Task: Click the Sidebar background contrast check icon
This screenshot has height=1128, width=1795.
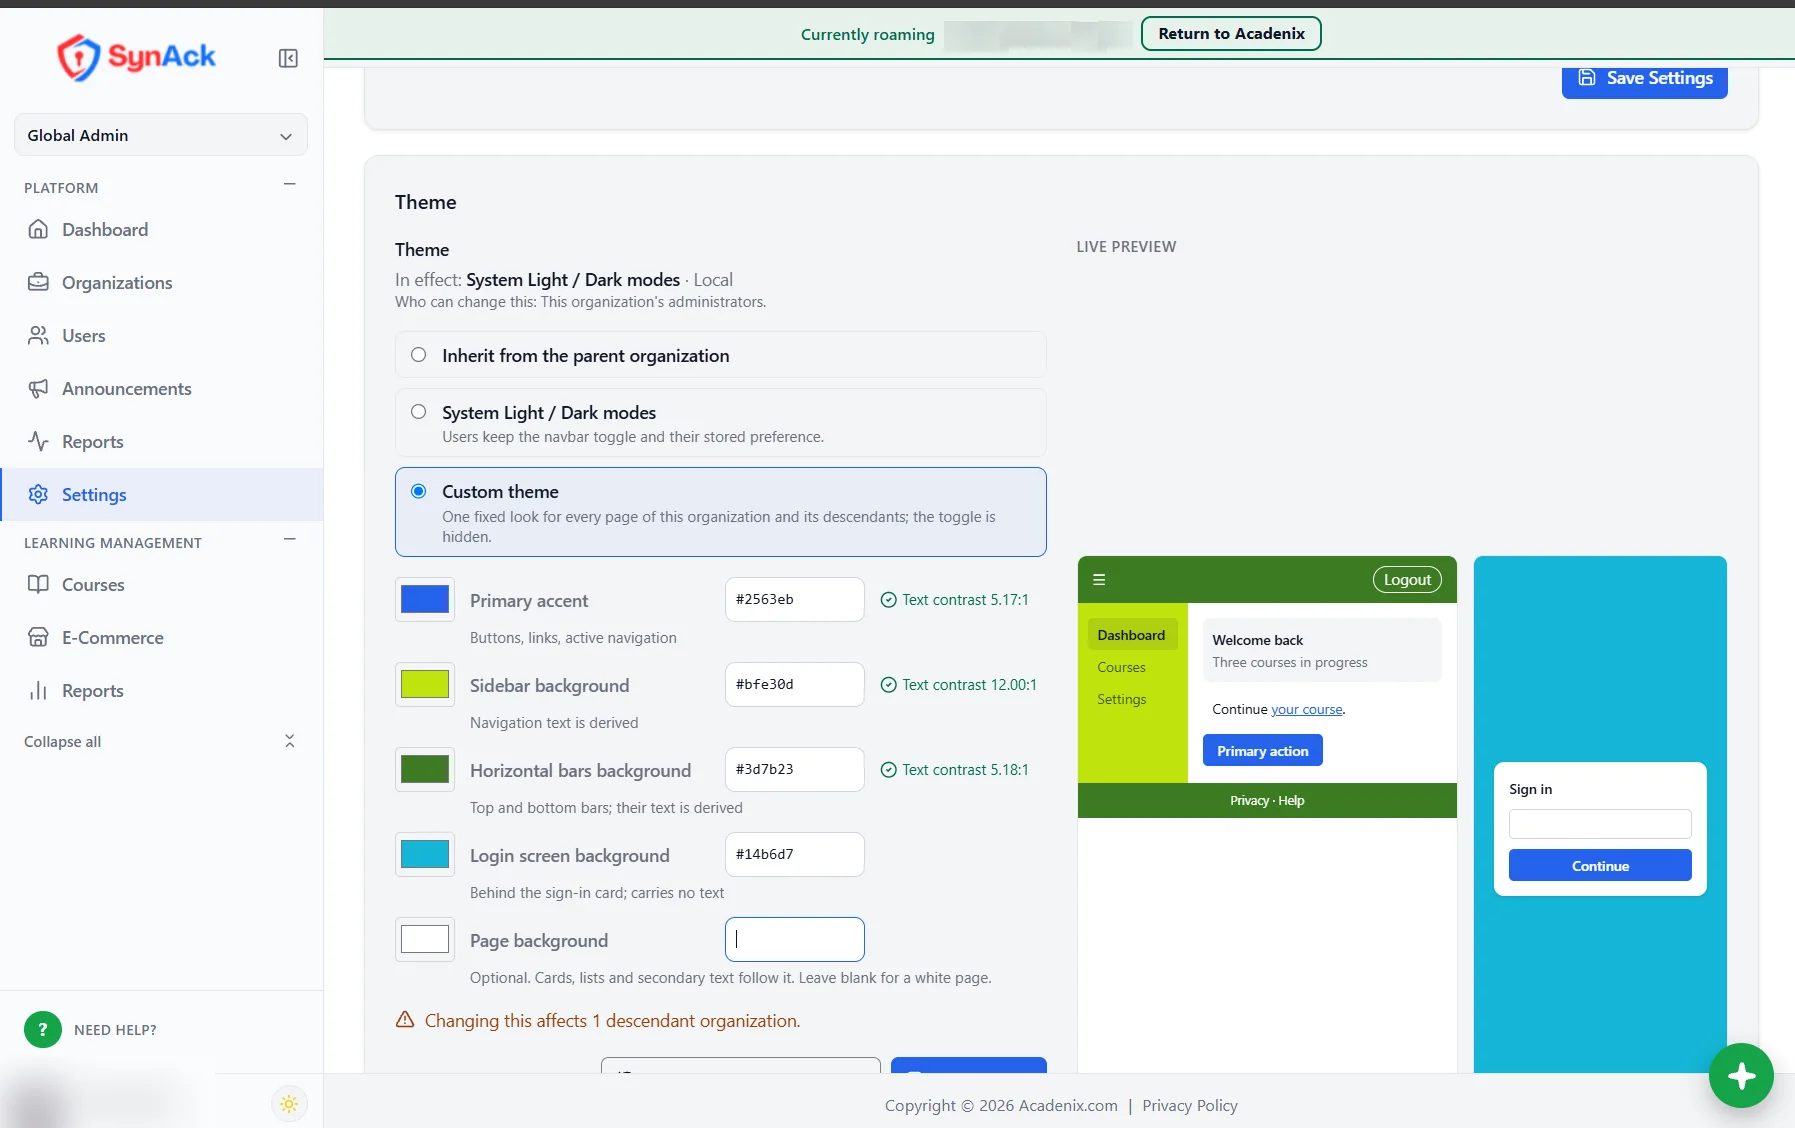Action: (x=888, y=685)
